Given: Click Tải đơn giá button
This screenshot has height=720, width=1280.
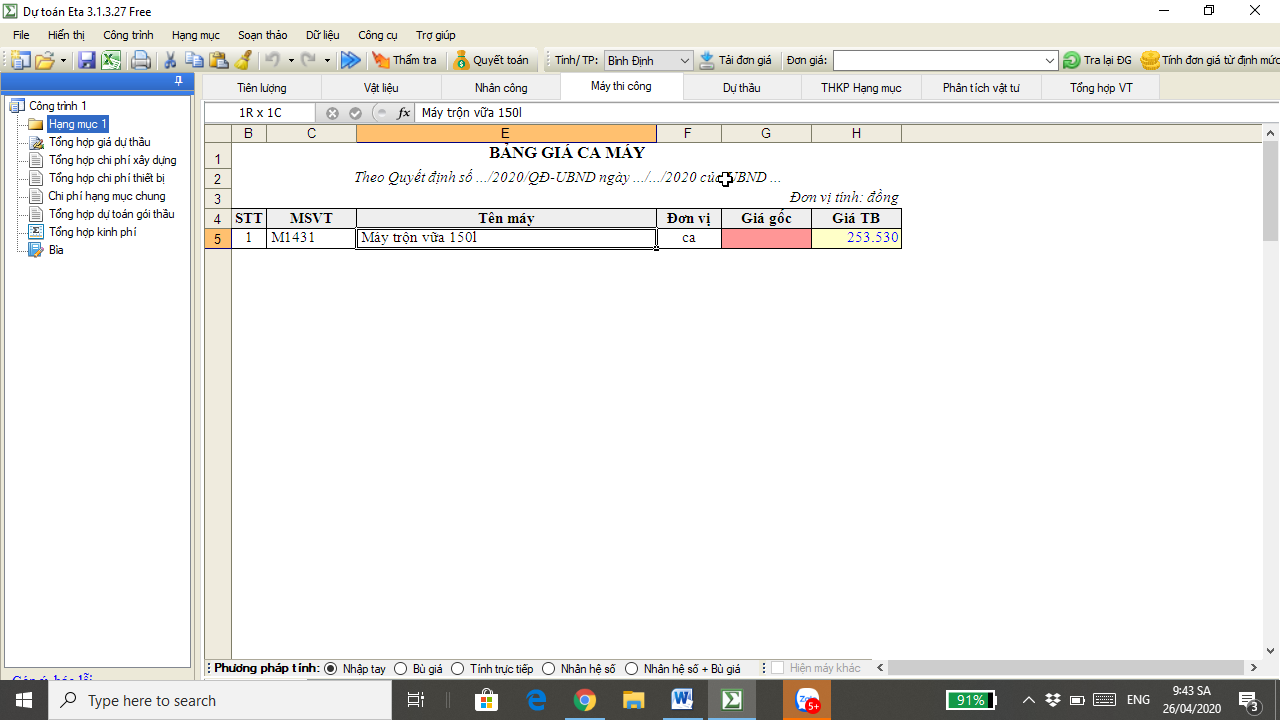Looking at the screenshot, I should (736, 60).
